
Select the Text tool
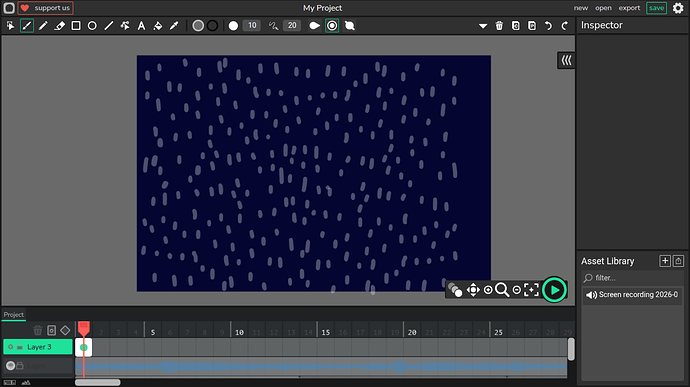tap(141, 26)
